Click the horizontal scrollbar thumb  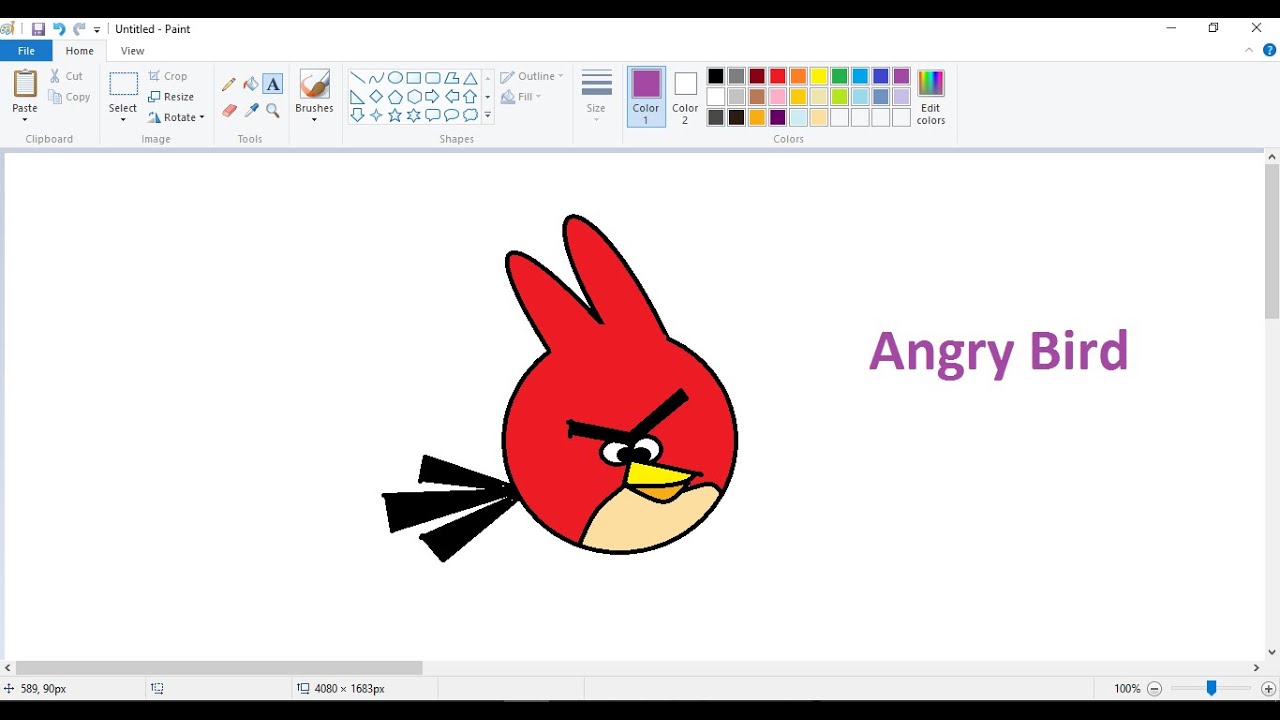coord(219,668)
